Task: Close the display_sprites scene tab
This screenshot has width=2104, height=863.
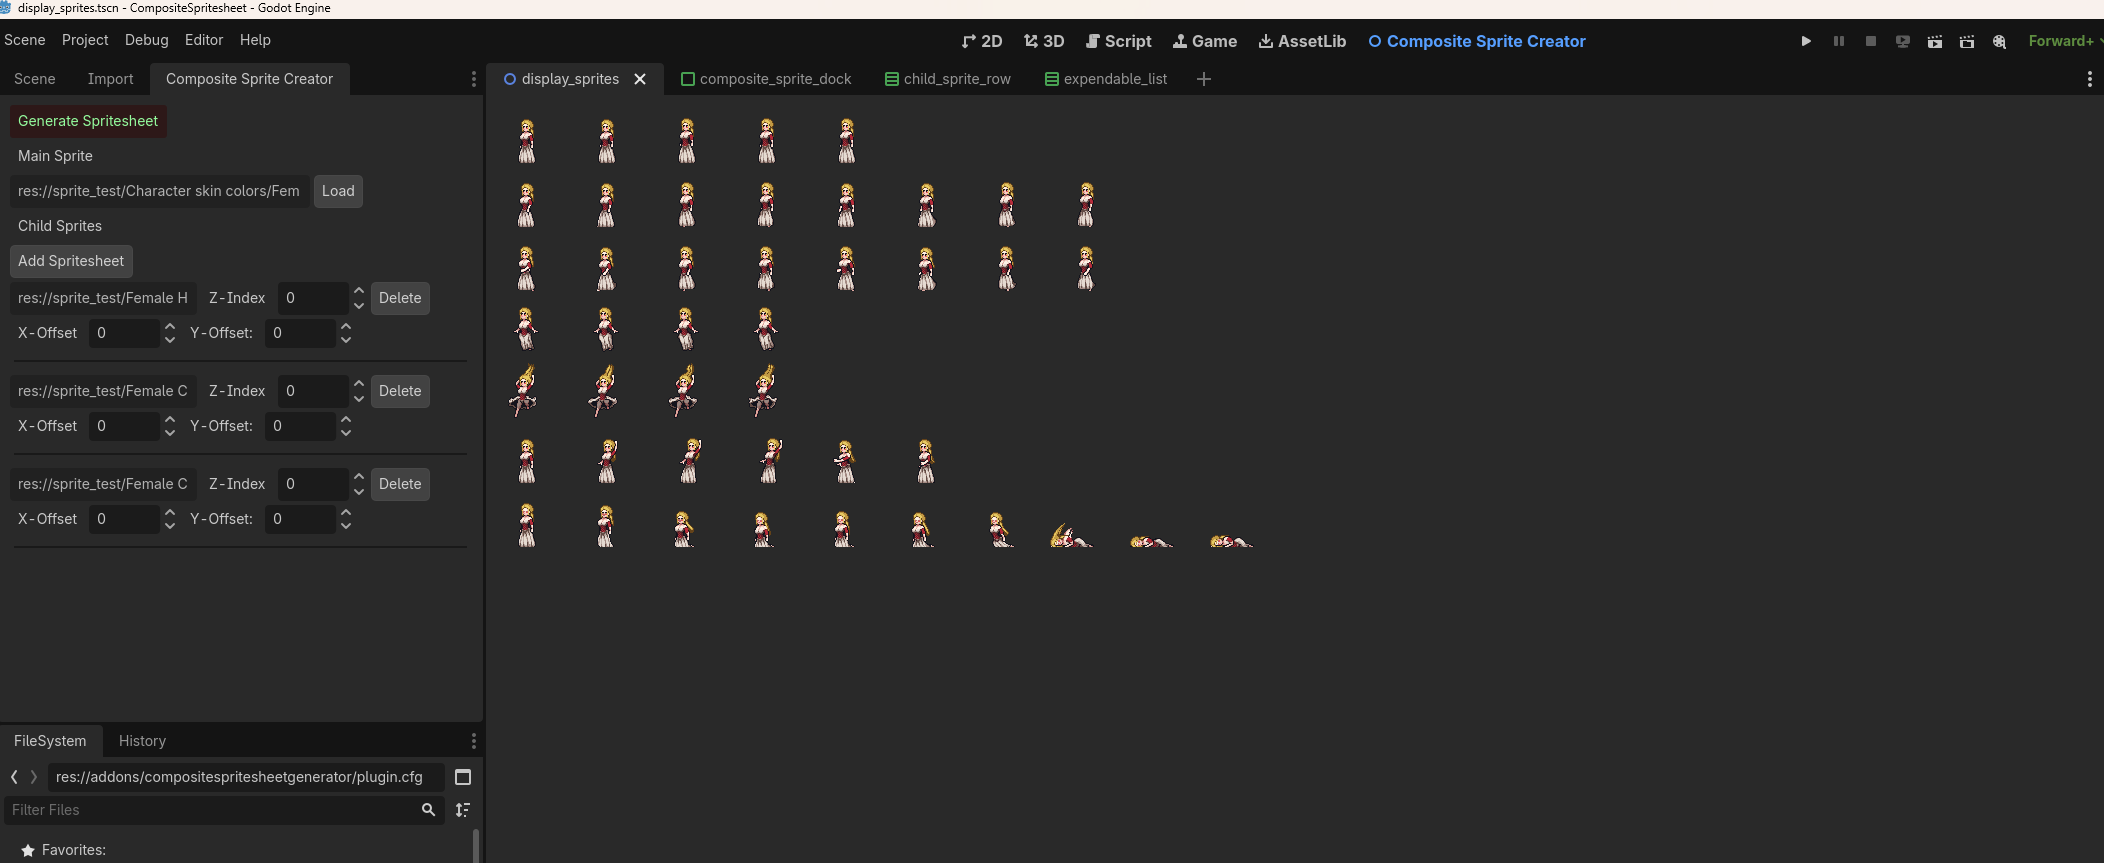Action: 640,79
